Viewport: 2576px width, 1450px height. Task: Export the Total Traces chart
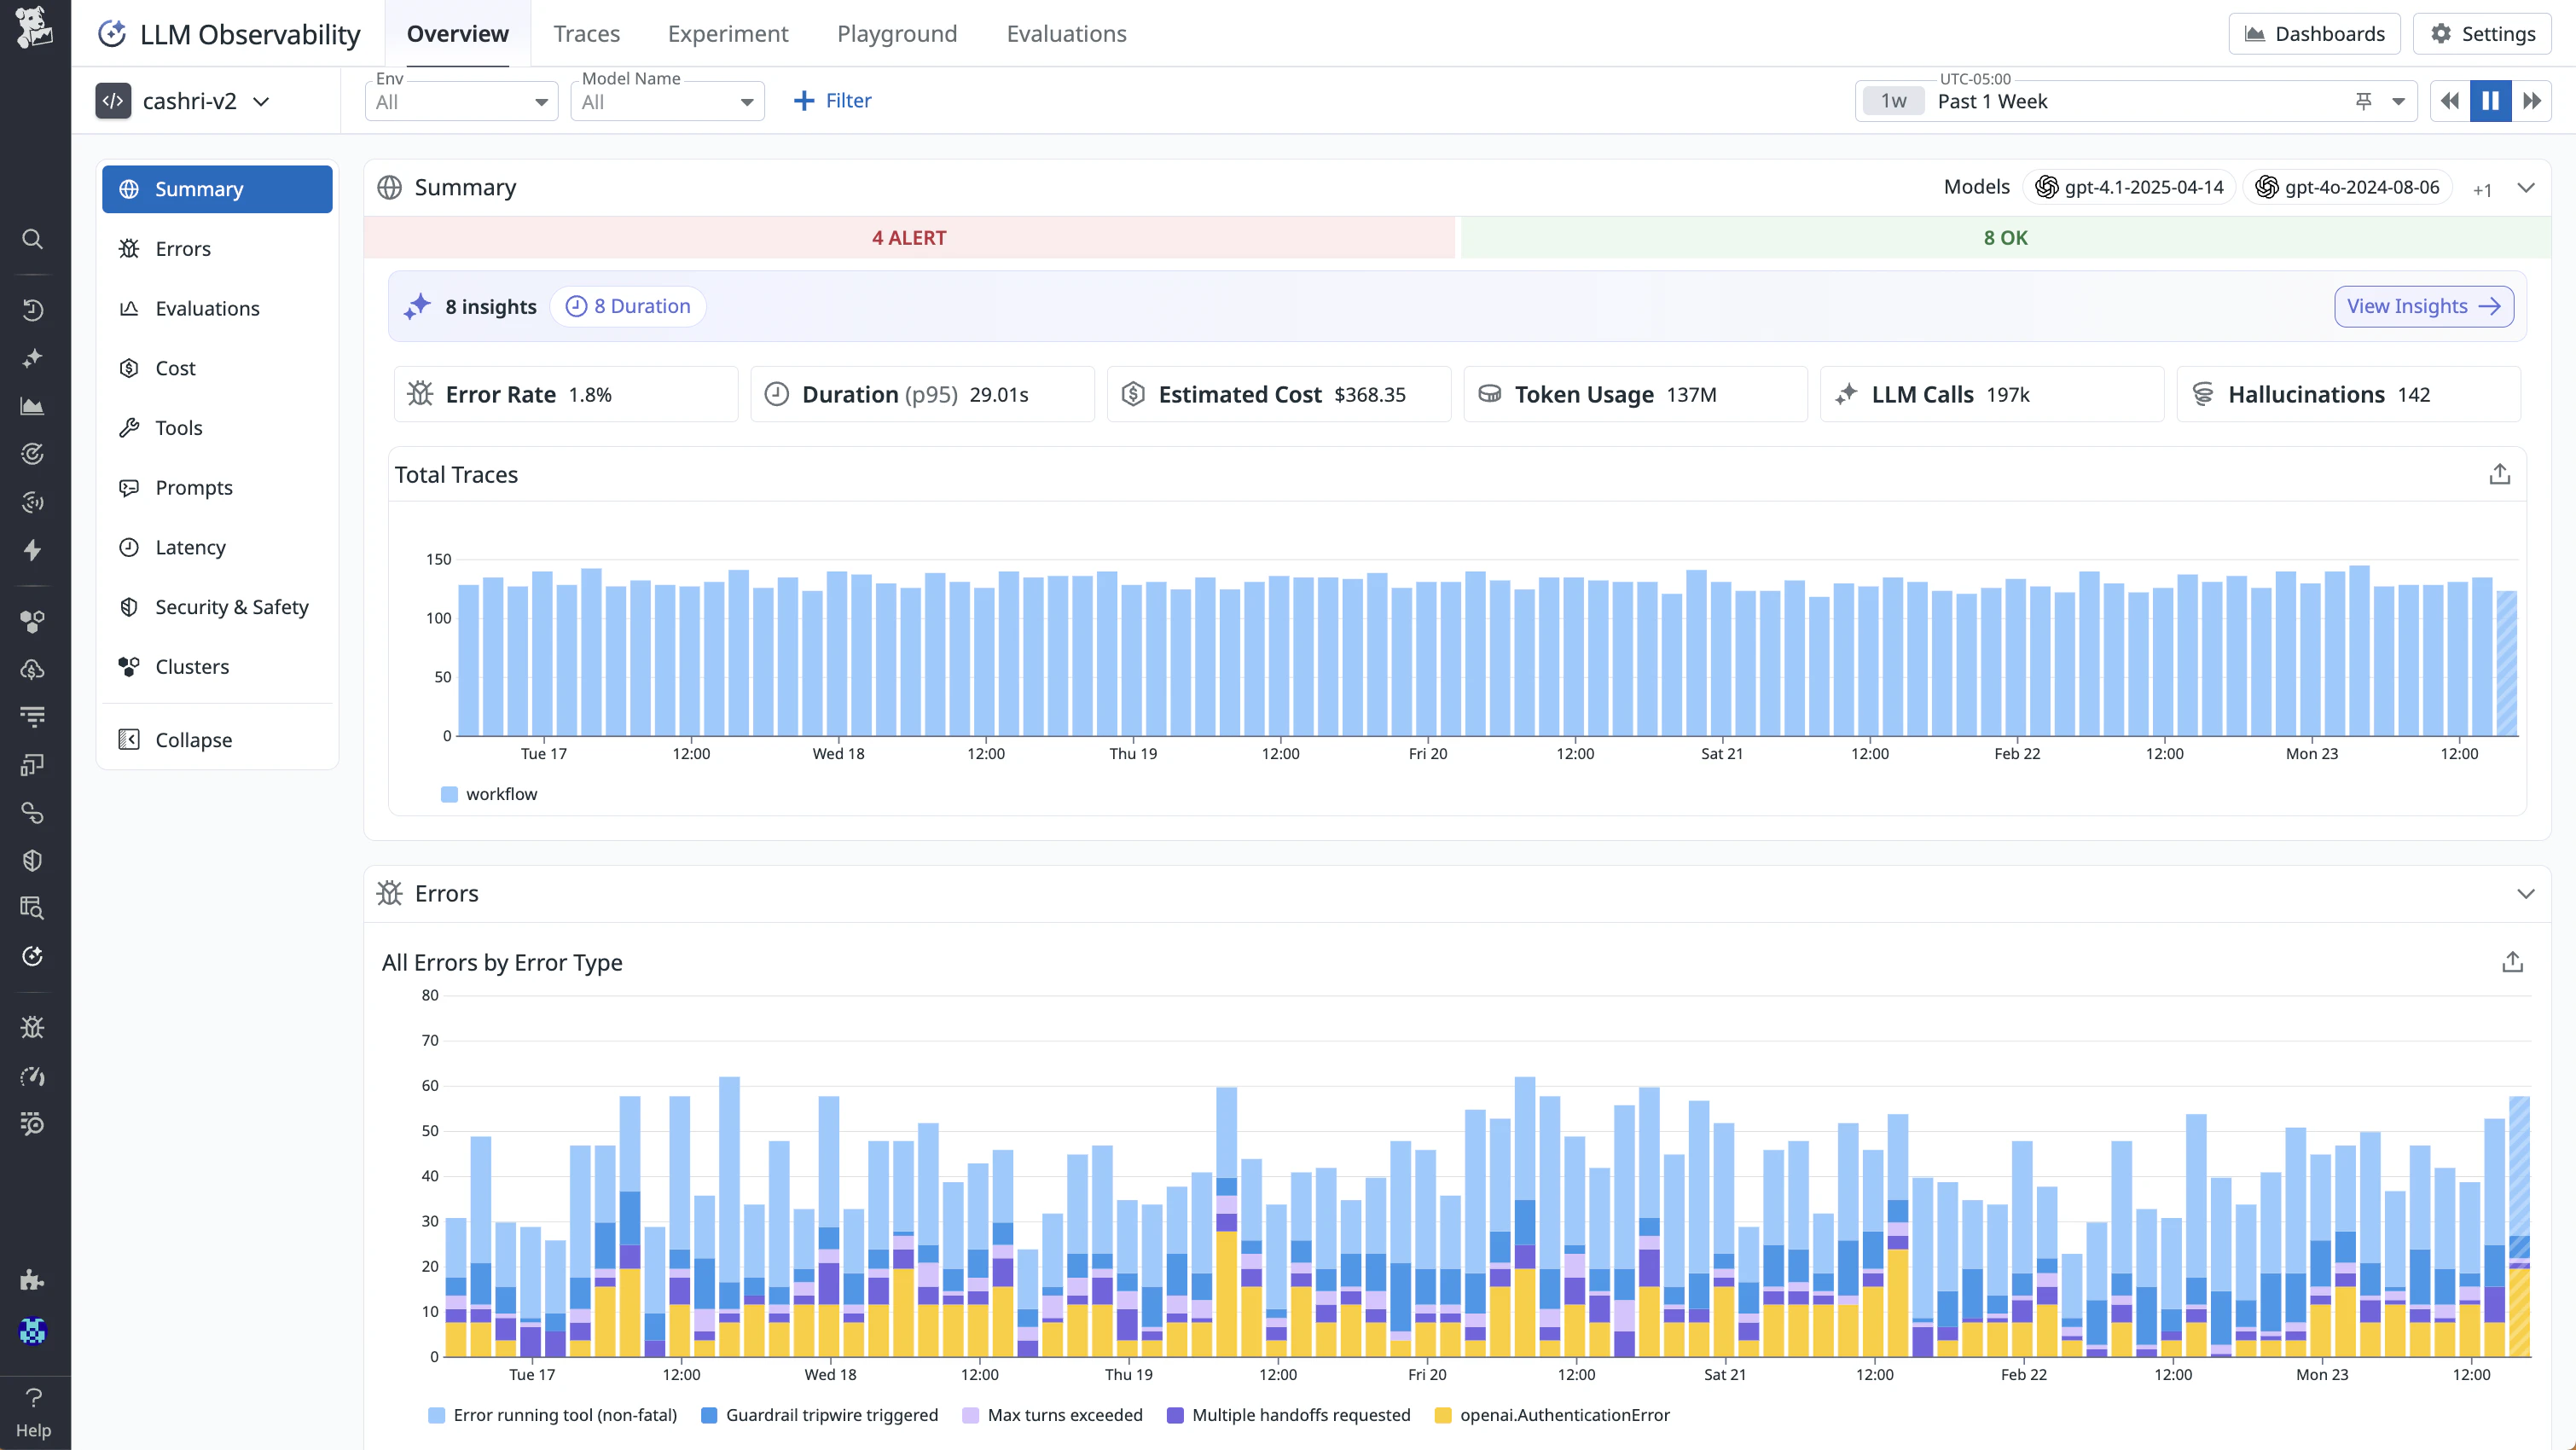click(2499, 474)
